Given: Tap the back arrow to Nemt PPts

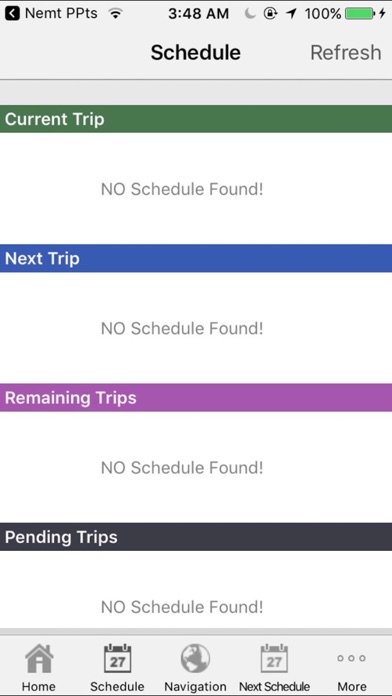Looking at the screenshot, I should (12, 14).
